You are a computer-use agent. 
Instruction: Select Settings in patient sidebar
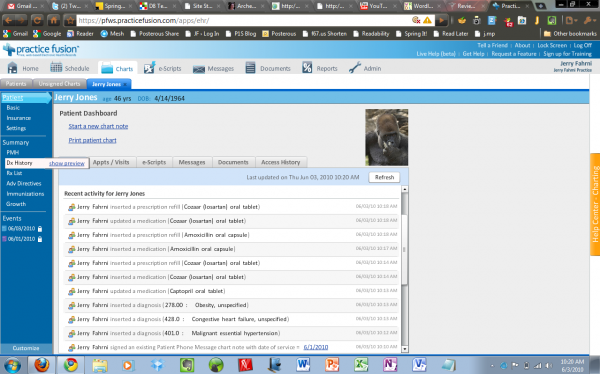(16, 128)
